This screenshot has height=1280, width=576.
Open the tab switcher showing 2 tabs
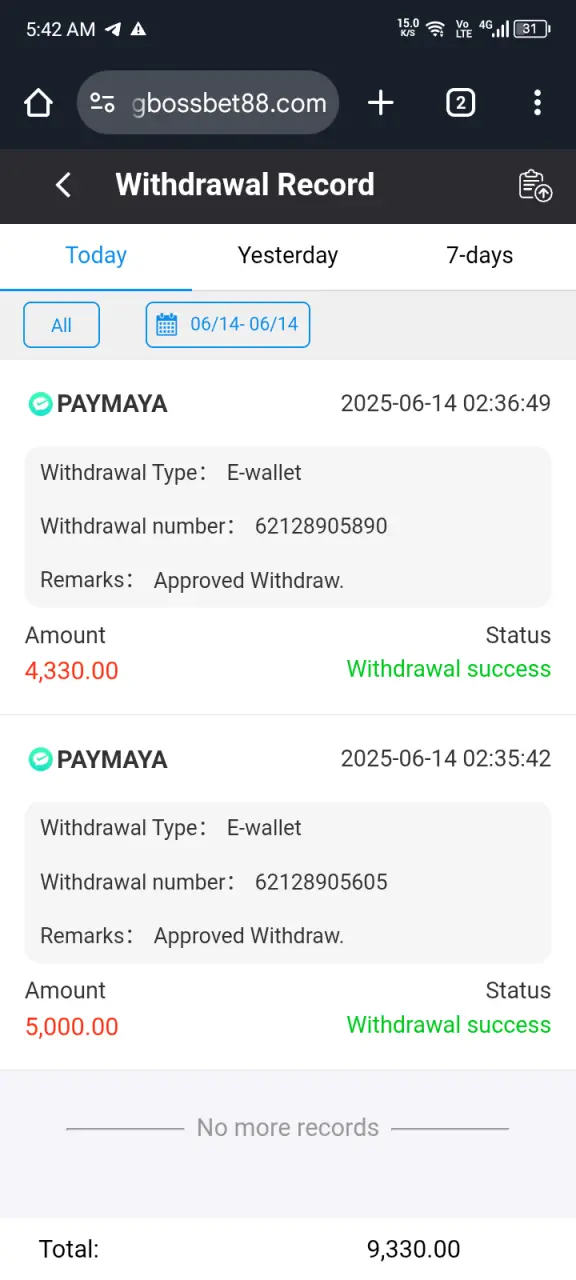tap(460, 102)
